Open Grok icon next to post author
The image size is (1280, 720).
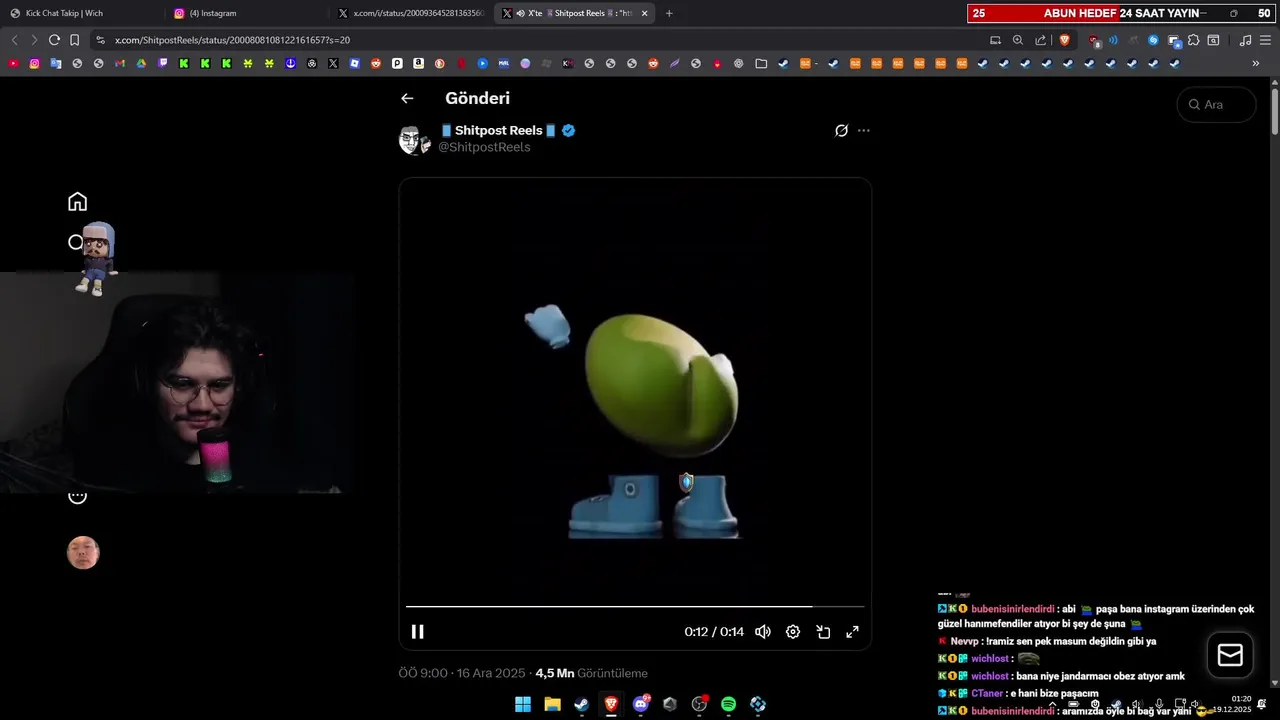(841, 131)
